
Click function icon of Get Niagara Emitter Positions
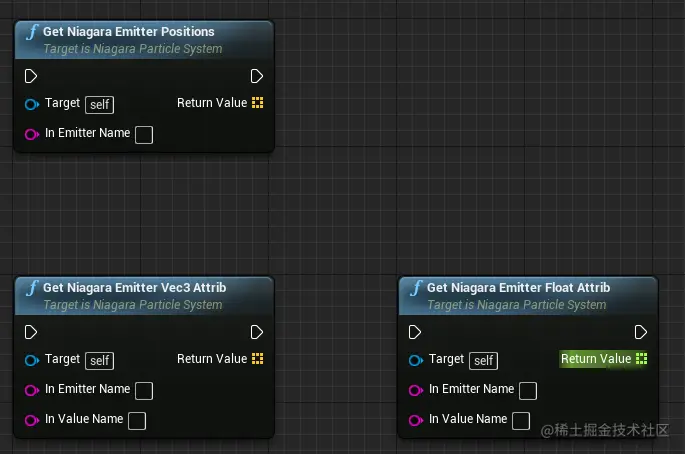pyautogui.click(x=31, y=32)
